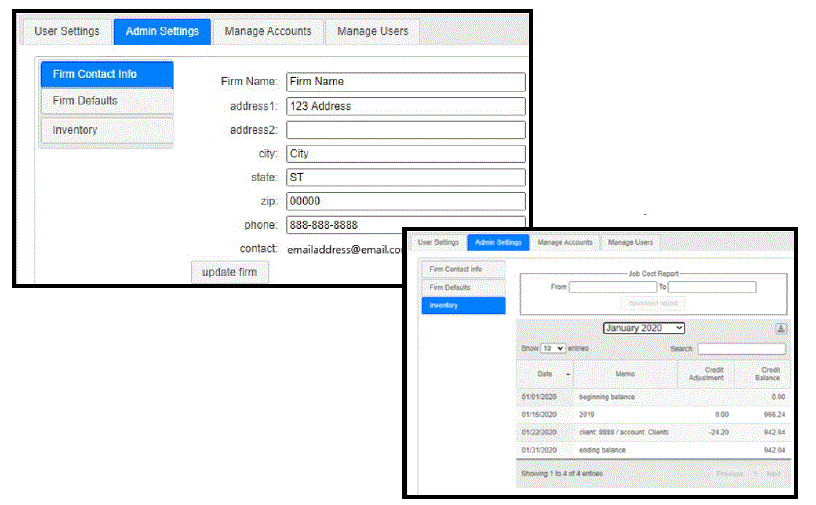The image size is (816, 505).
Task: Click the Job Cost Report To date field
Action: [712, 287]
